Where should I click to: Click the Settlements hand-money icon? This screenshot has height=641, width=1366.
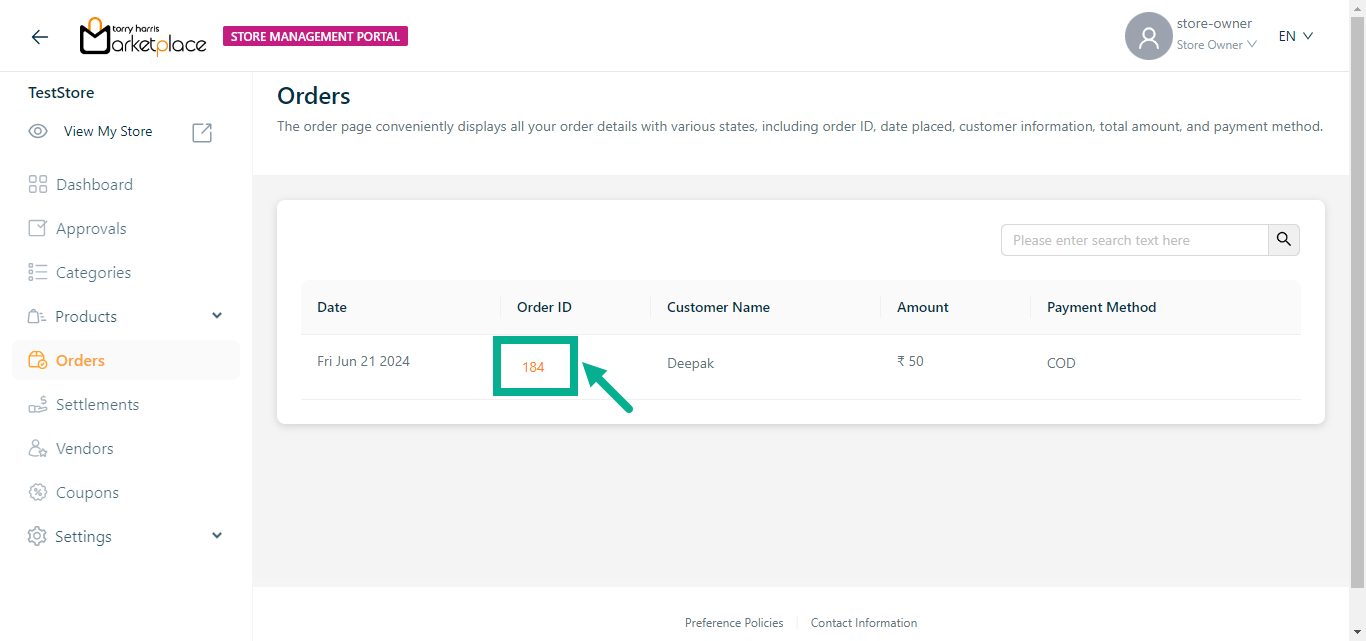[38, 404]
